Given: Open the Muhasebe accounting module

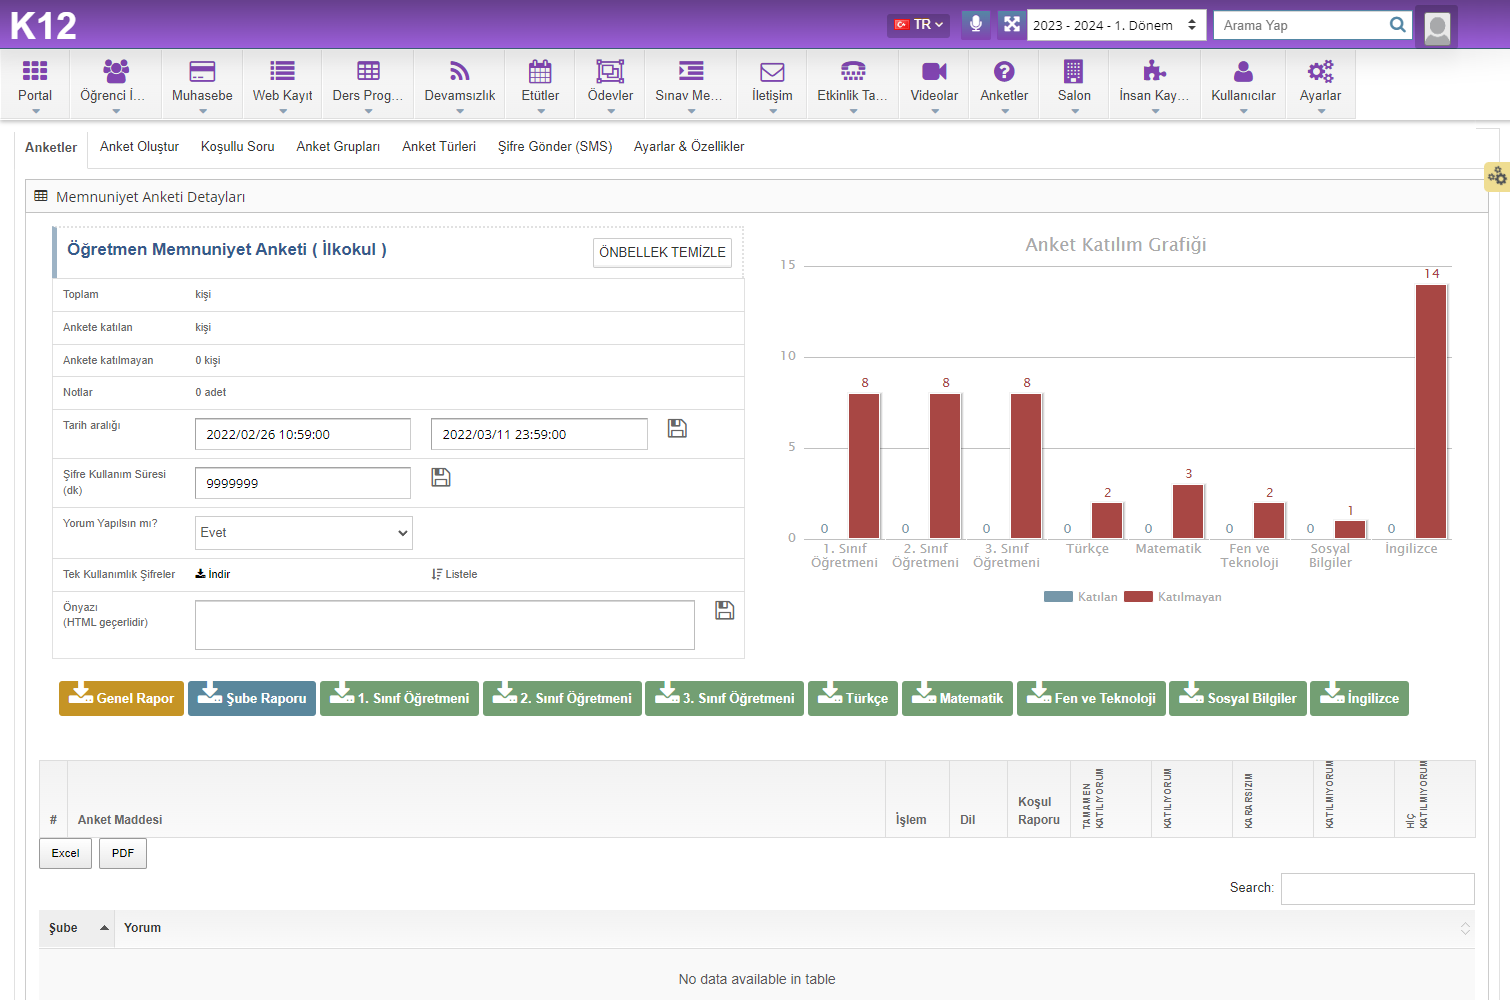Looking at the screenshot, I should [x=202, y=83].
